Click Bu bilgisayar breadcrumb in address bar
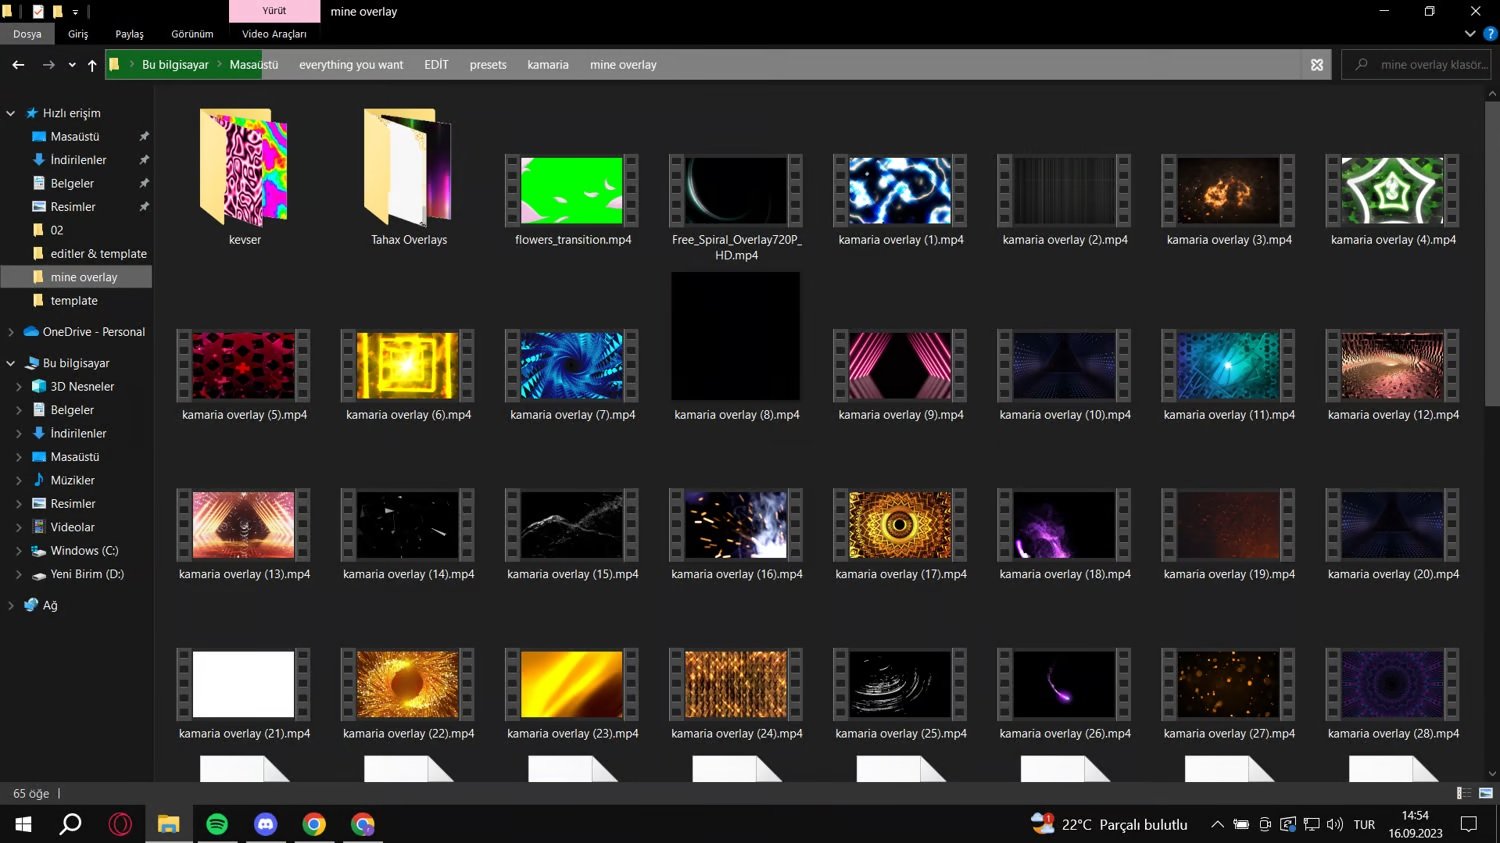Screen dimensions: 1500x843 pos(175,65)
